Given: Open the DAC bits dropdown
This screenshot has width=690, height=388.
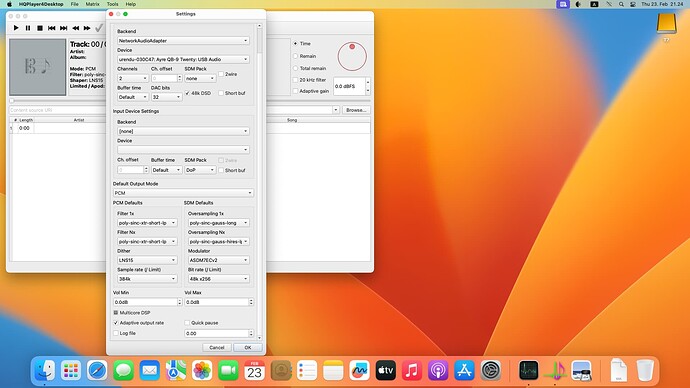Looking at the screenshot, I should (166, 97).
